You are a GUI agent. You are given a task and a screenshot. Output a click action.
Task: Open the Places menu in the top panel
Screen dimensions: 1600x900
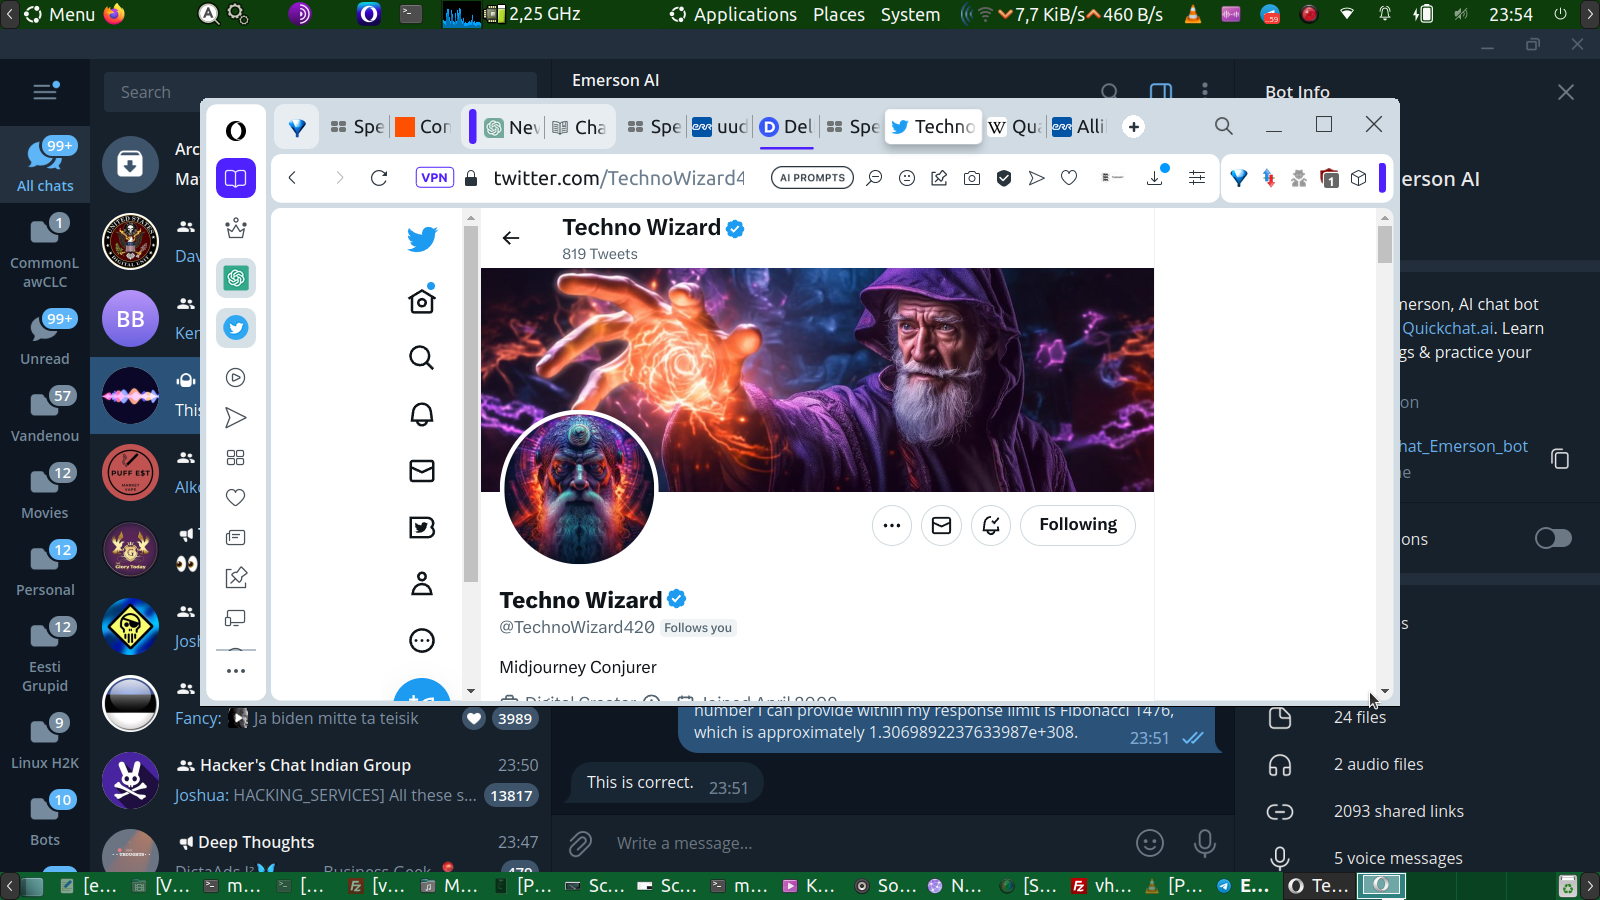click(839, 14)
